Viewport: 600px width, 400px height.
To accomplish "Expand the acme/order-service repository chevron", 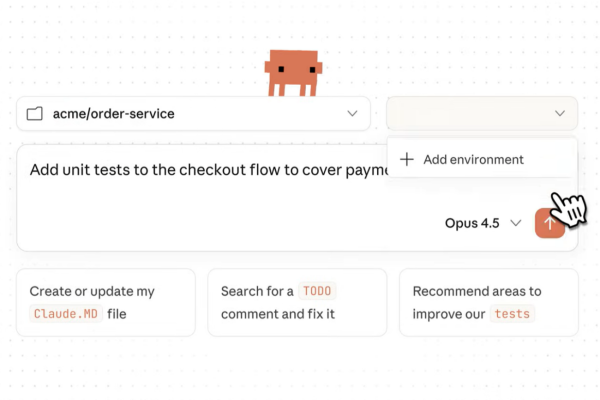I will click(x=352, y=114).
